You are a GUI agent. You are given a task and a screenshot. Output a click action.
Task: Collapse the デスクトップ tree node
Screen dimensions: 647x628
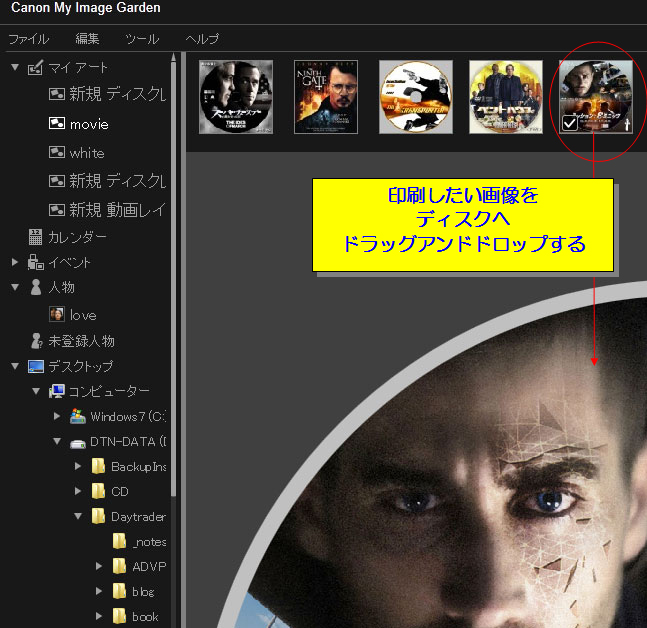15,366
